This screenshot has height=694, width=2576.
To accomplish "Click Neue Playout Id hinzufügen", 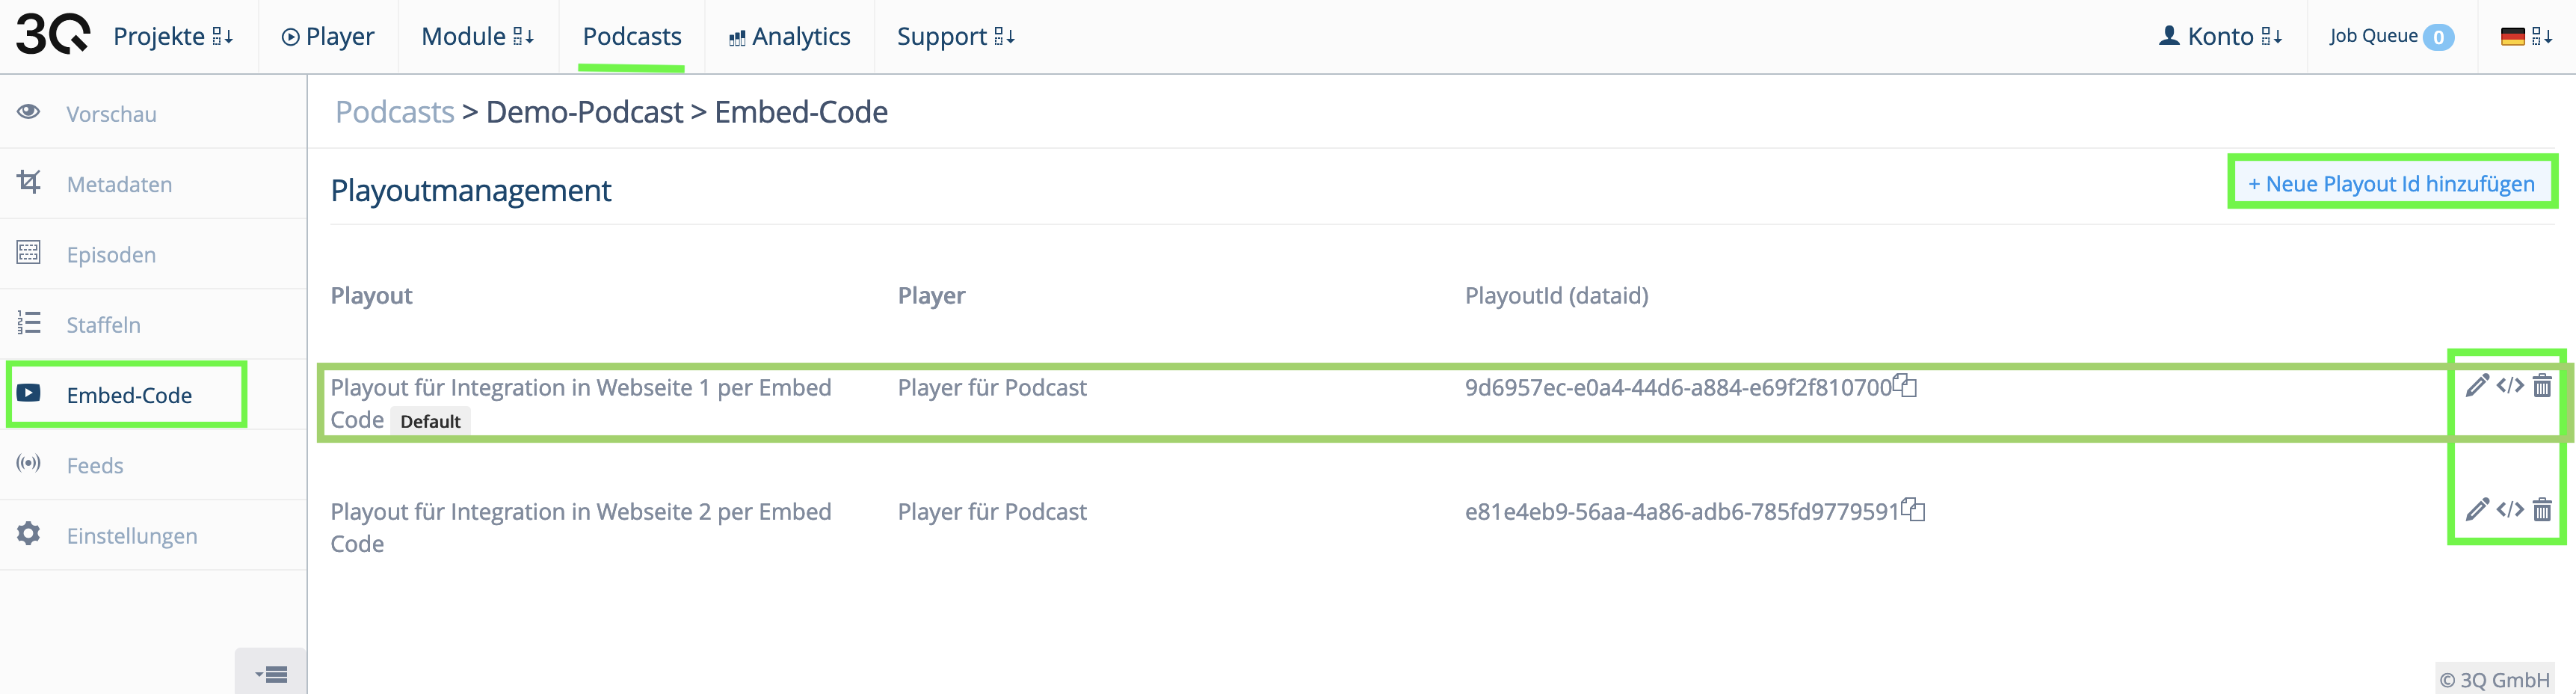I will pos(2391,183).
